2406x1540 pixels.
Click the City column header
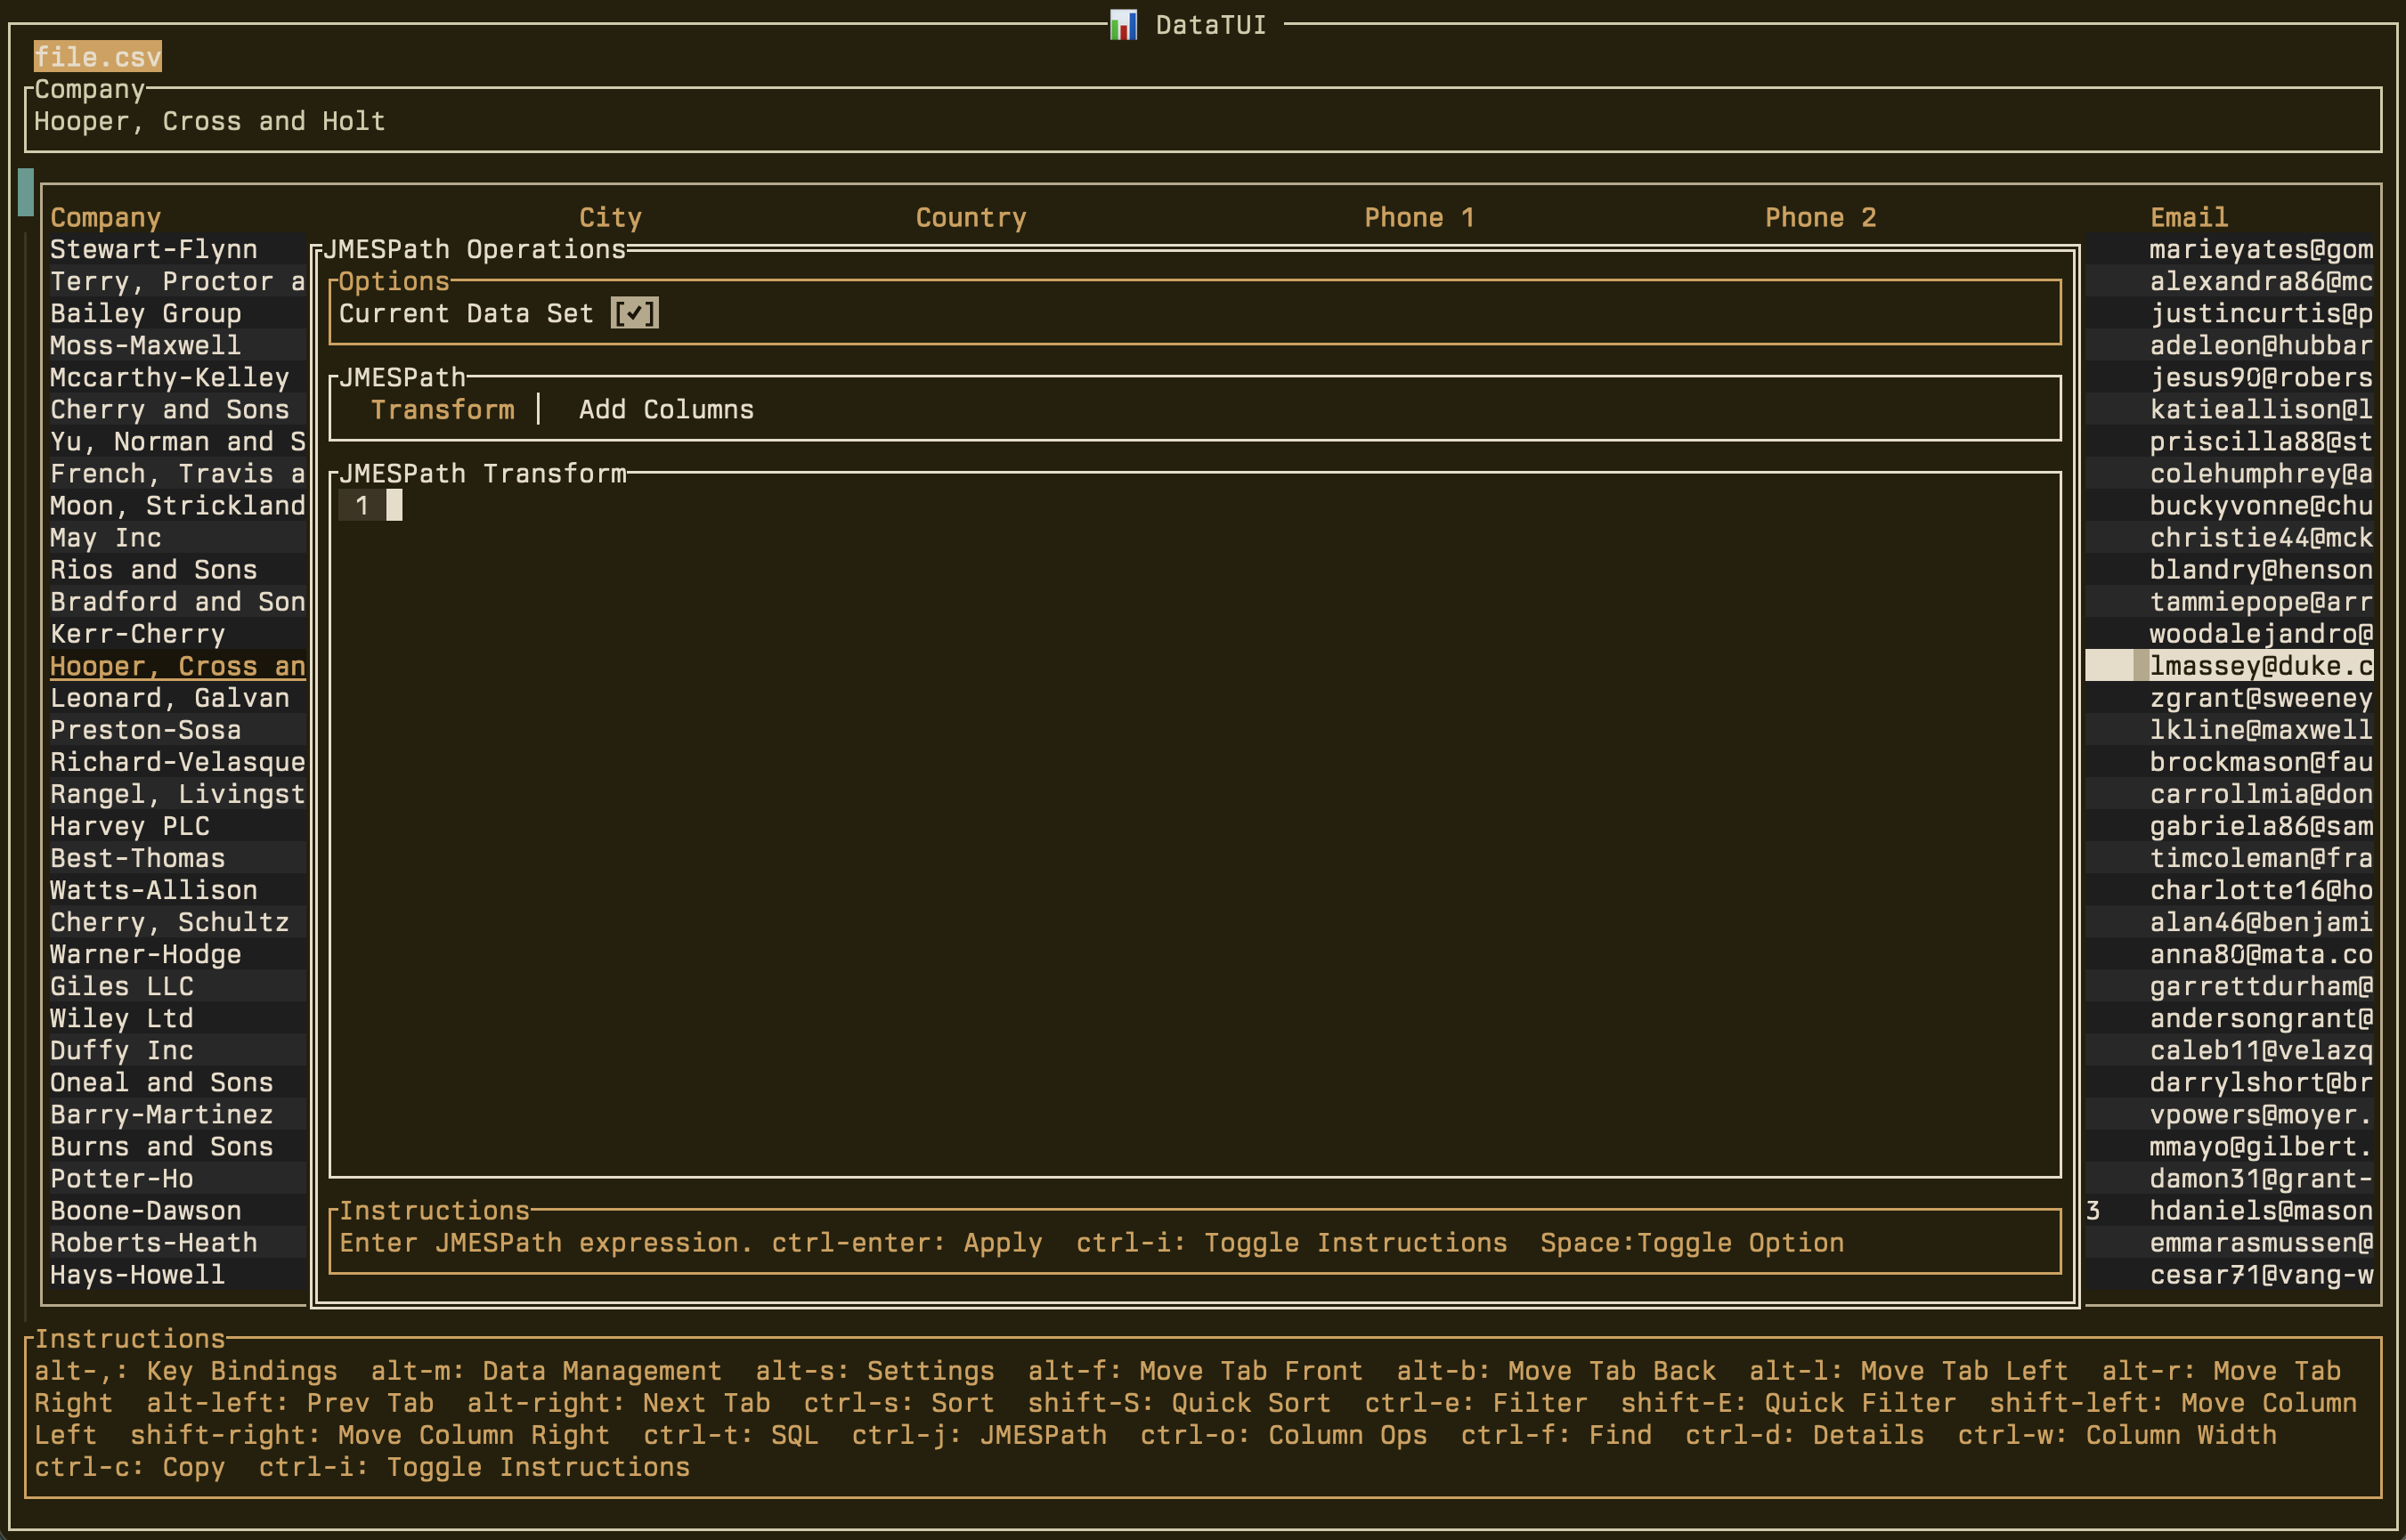(x=610, y=218)
